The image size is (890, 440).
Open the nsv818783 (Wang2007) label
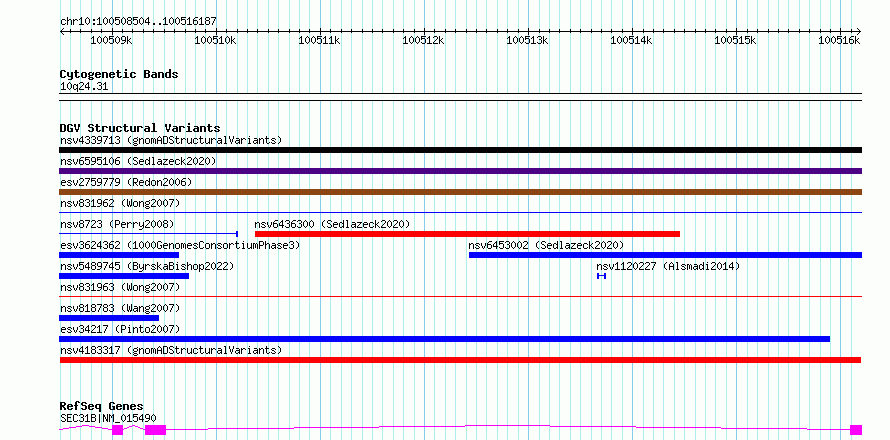coord(120,308)
